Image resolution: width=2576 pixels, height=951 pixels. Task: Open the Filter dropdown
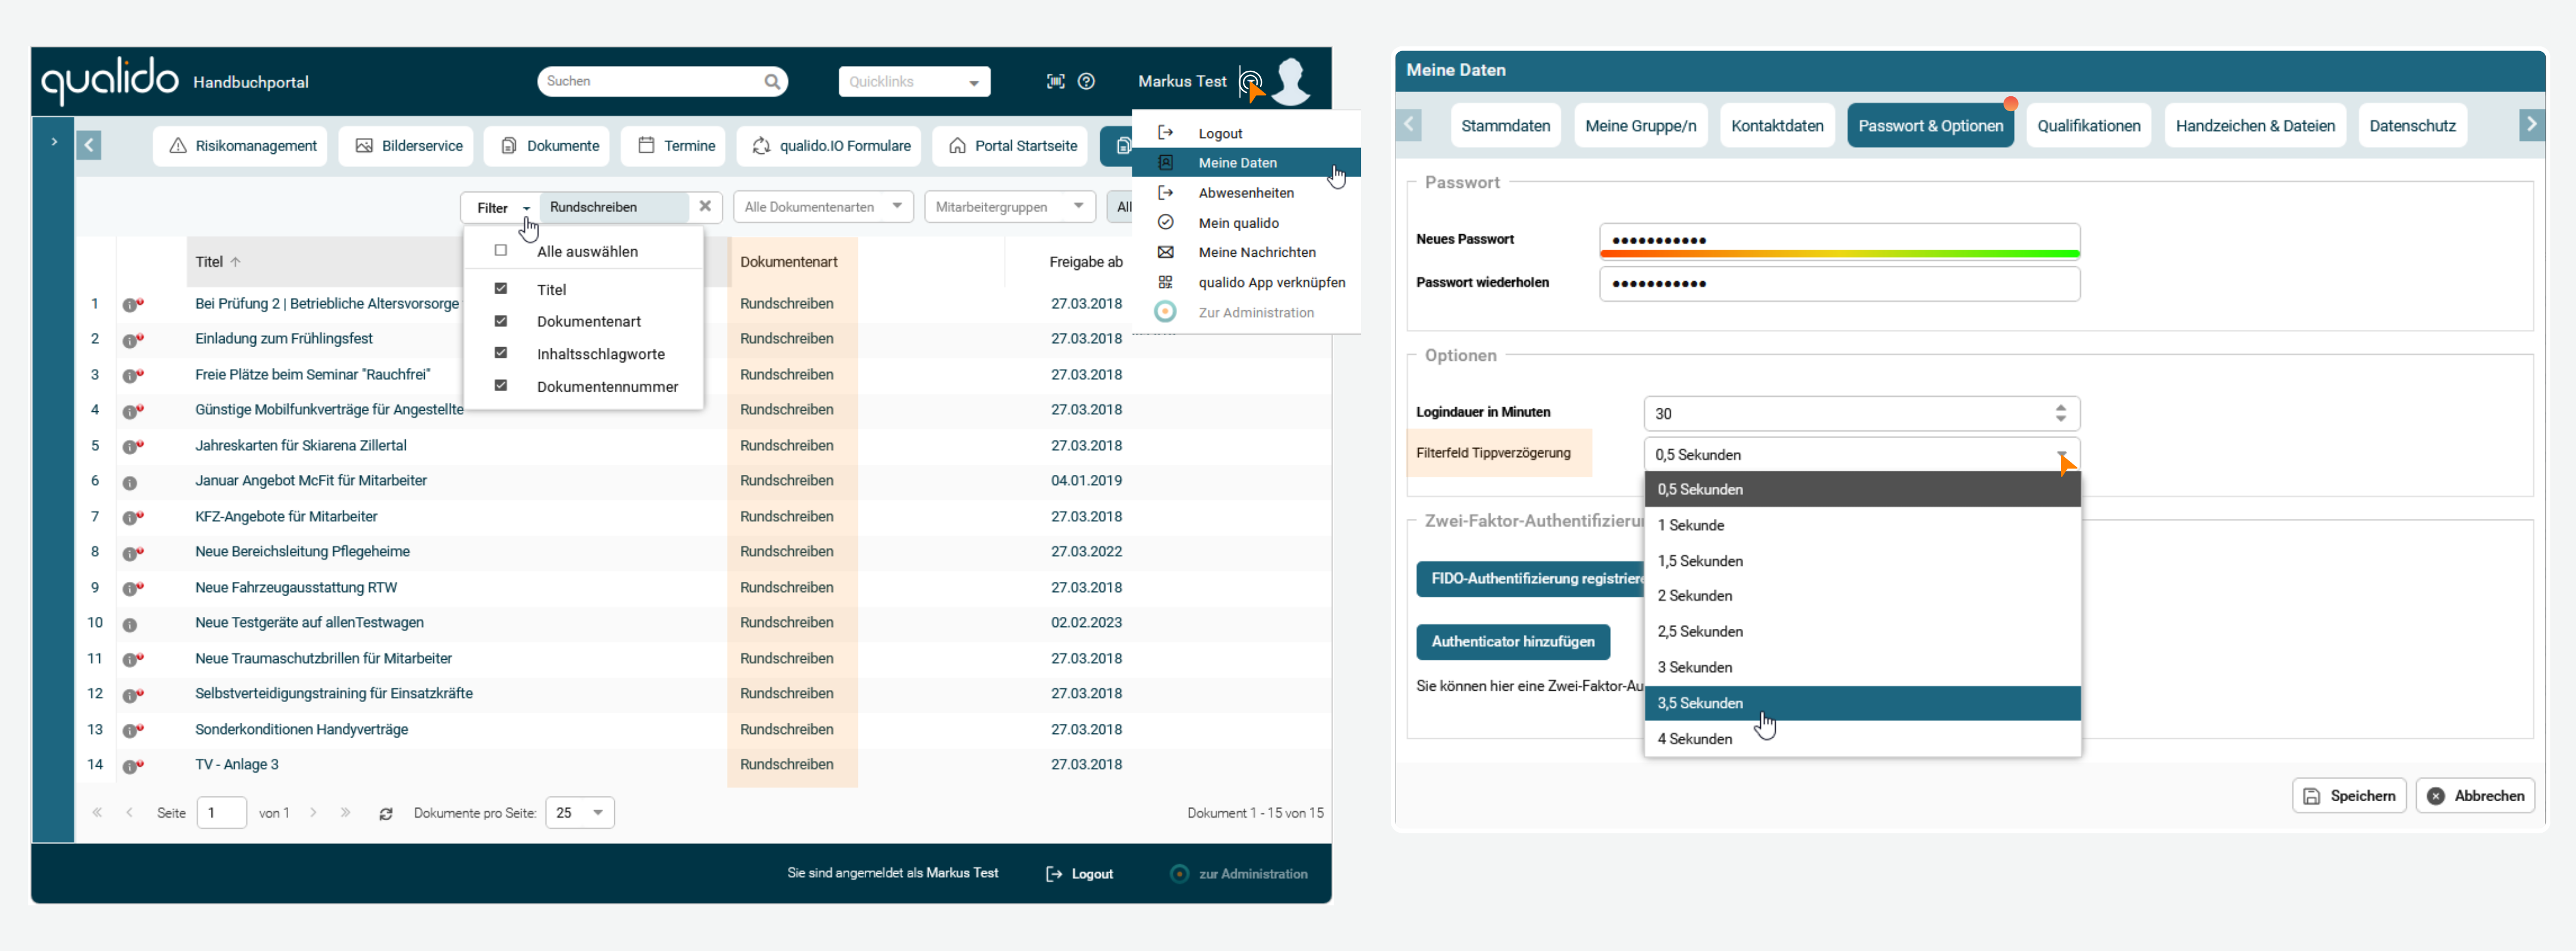501,207
